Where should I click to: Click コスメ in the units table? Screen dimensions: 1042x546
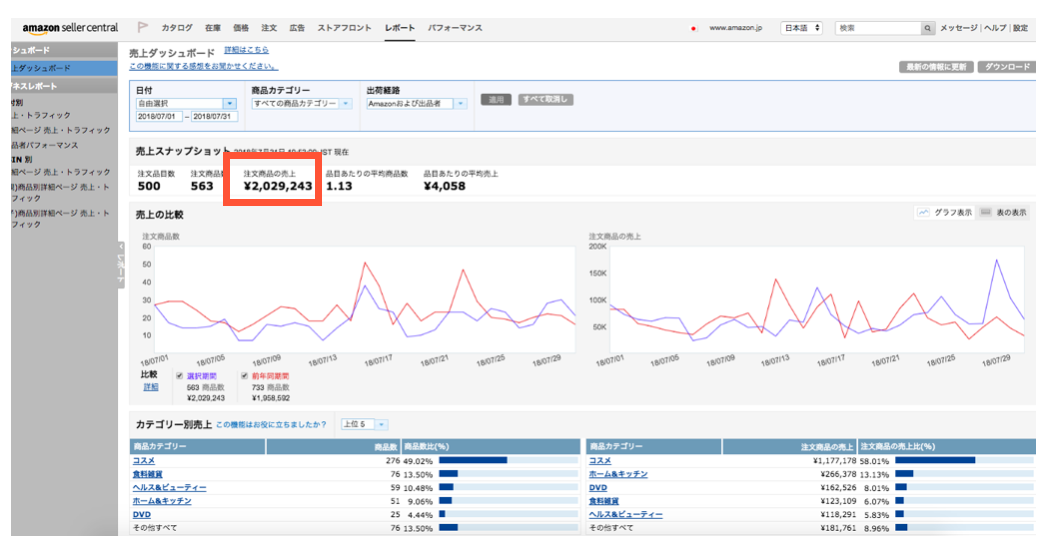click(x=144, y=460)
